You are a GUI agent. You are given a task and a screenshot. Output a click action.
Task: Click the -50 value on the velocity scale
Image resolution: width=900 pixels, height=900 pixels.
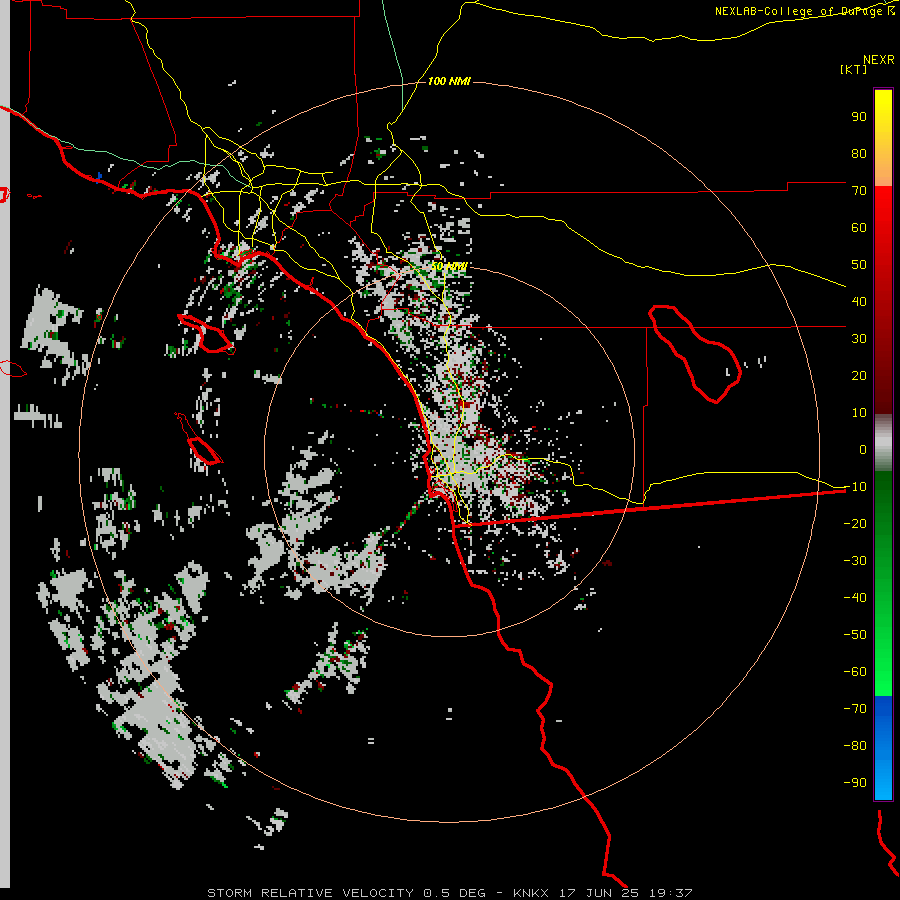(x=855, y=635)
